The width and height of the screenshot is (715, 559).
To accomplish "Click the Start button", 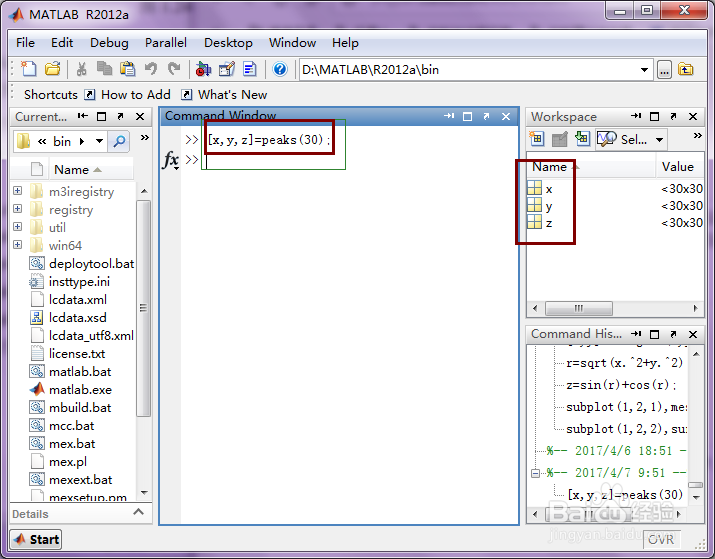I will tap(36, 539).
